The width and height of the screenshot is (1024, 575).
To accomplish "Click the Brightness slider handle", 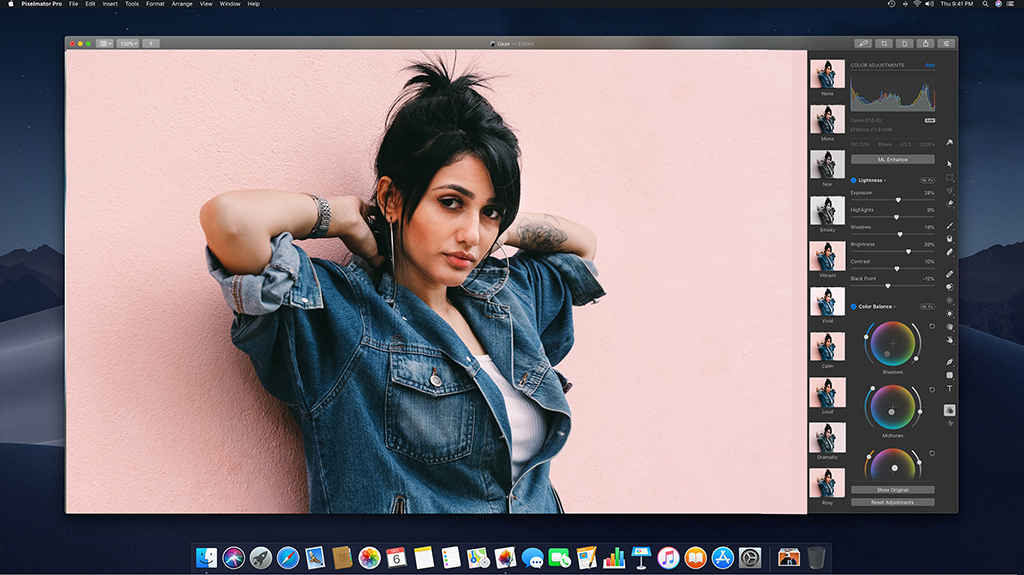I will 908,252.
